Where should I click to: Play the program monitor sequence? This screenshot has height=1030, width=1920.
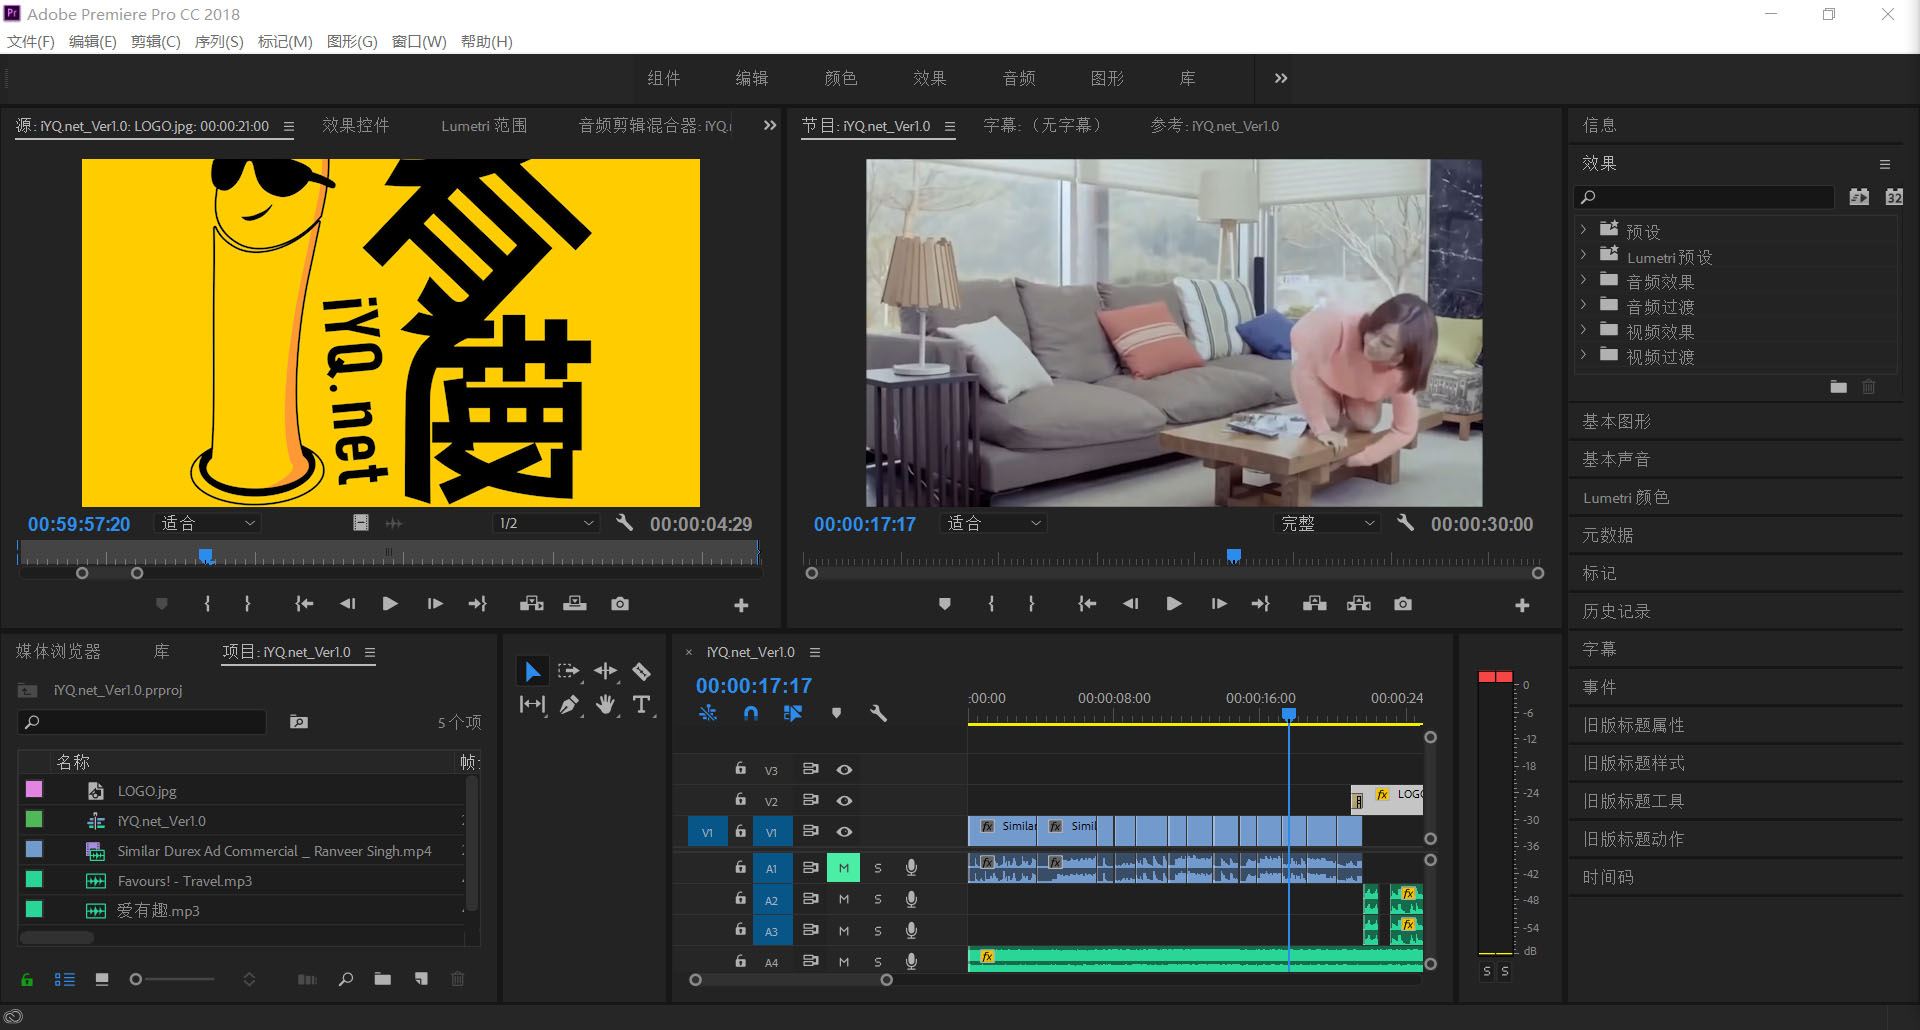coord(1174,604)
